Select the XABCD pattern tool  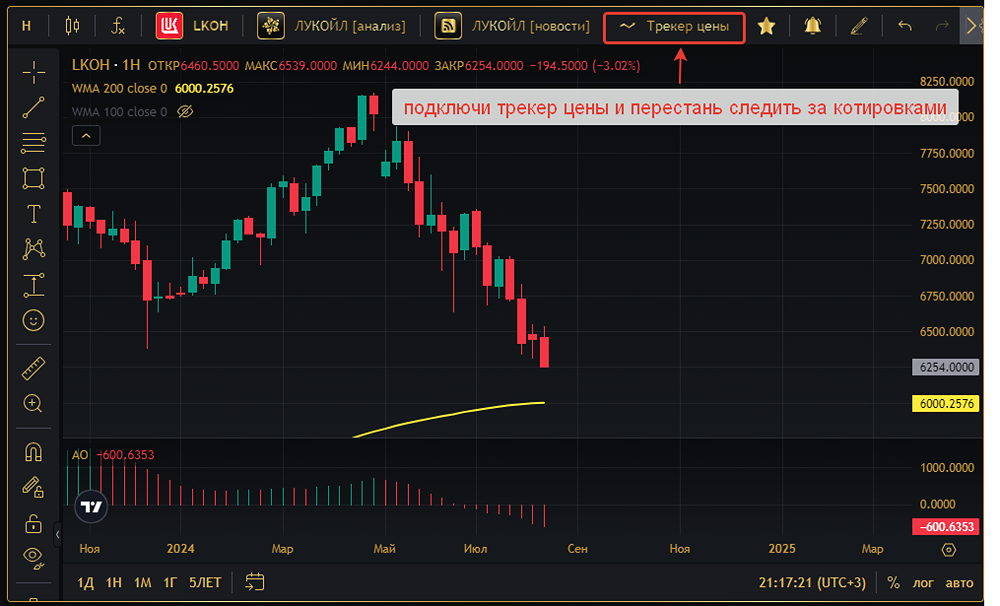click(34, 249)
